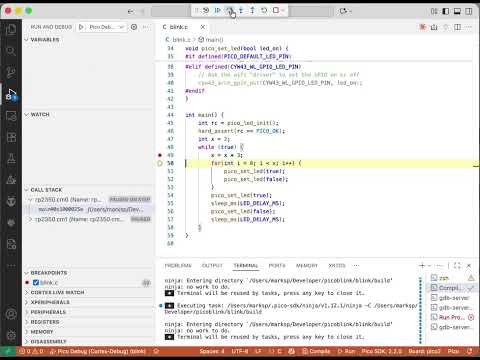
Task: Click Pico SDK: 2.2.0 in status bar
Action: coord(382,351)
